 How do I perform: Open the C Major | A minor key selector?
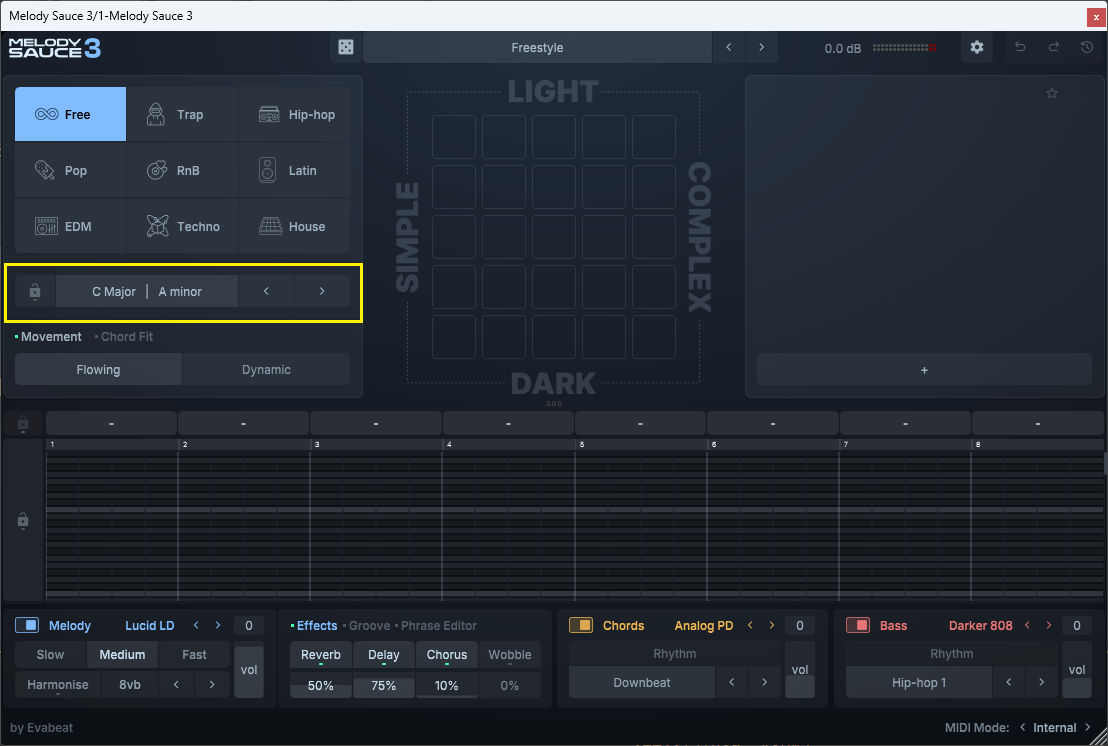147,292
